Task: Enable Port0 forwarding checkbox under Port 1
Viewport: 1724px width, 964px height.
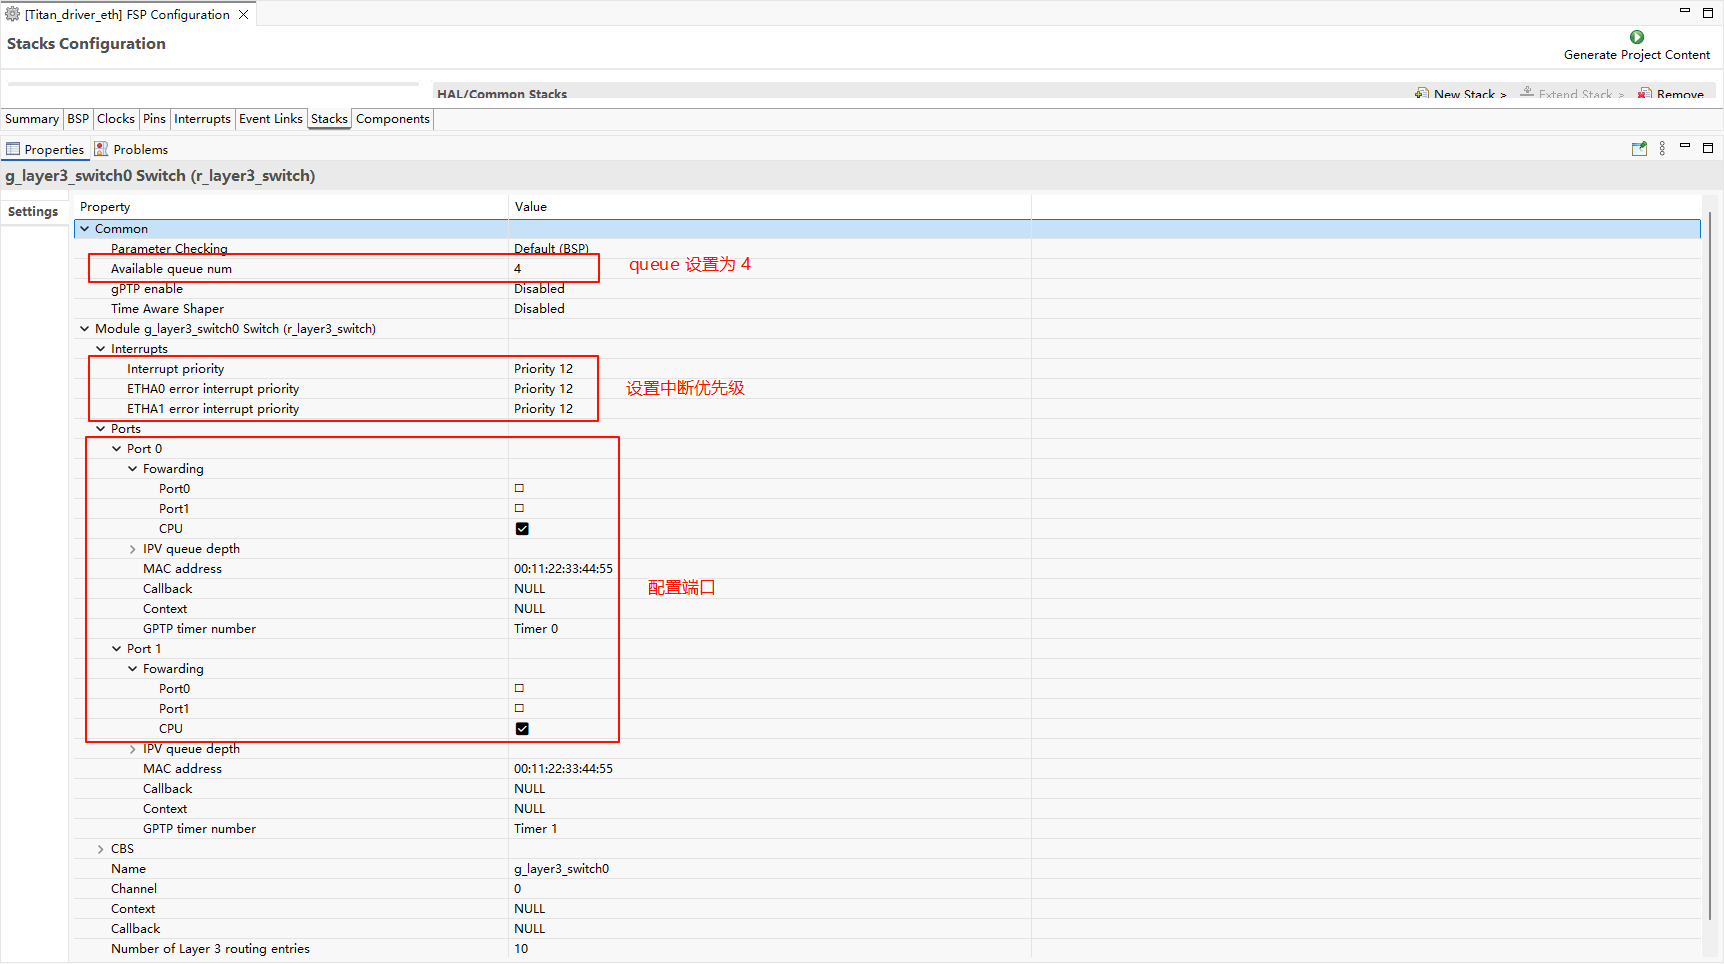Action: (x=519, y=689)
